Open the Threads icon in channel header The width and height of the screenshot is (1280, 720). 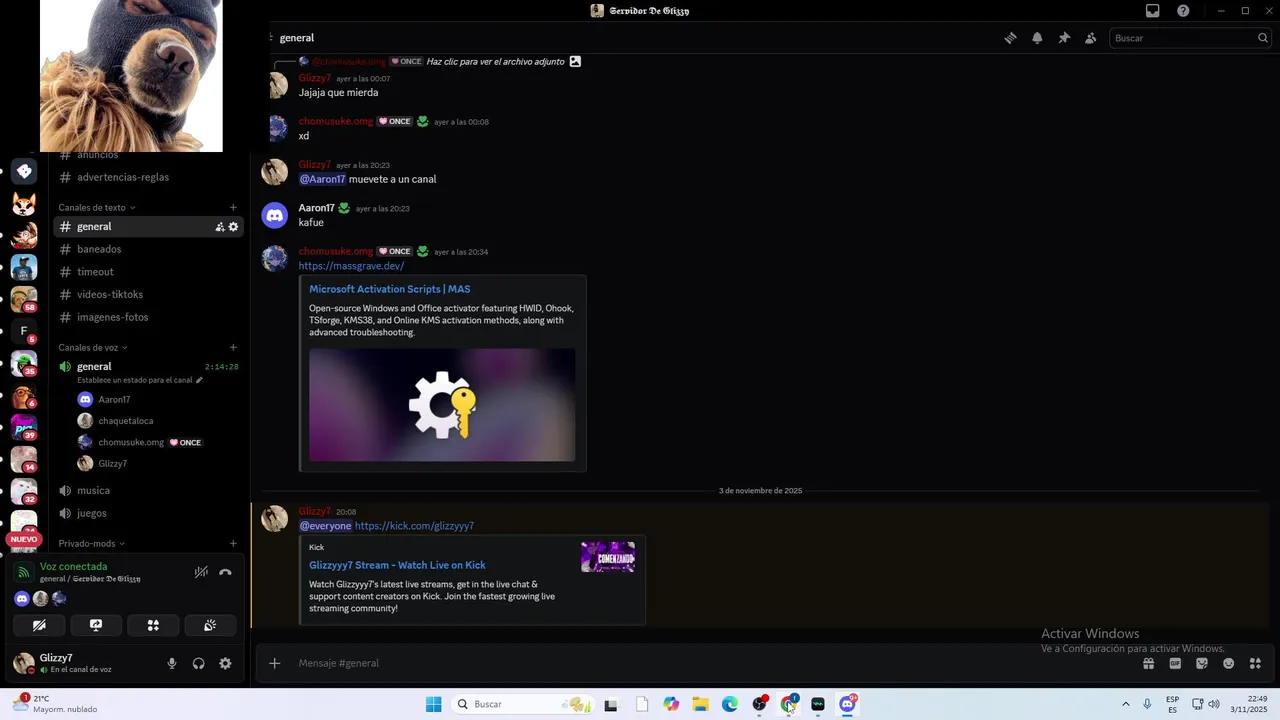(1011, 38)
